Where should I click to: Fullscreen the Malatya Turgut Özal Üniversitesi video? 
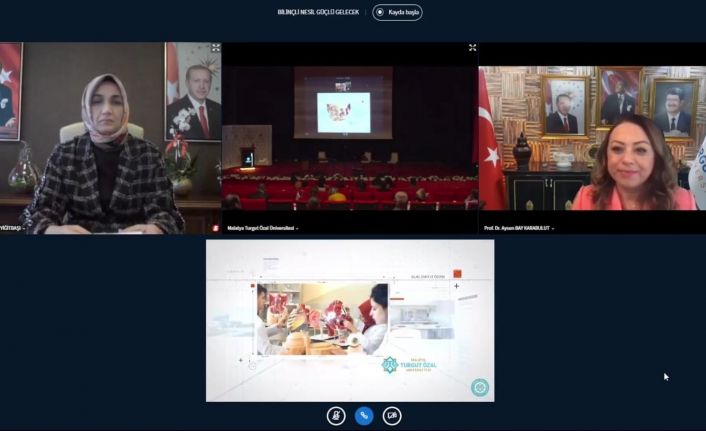[x=472, y=48]
